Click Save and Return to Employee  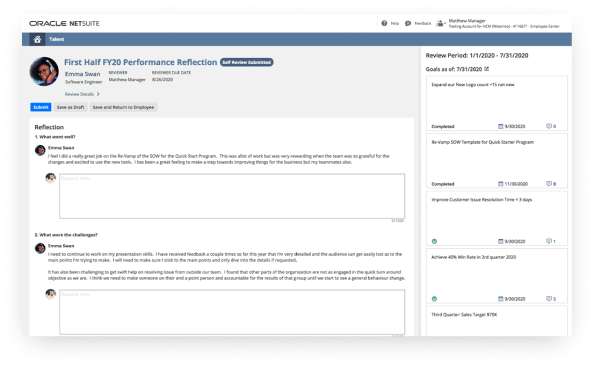[x=123, y=107]
